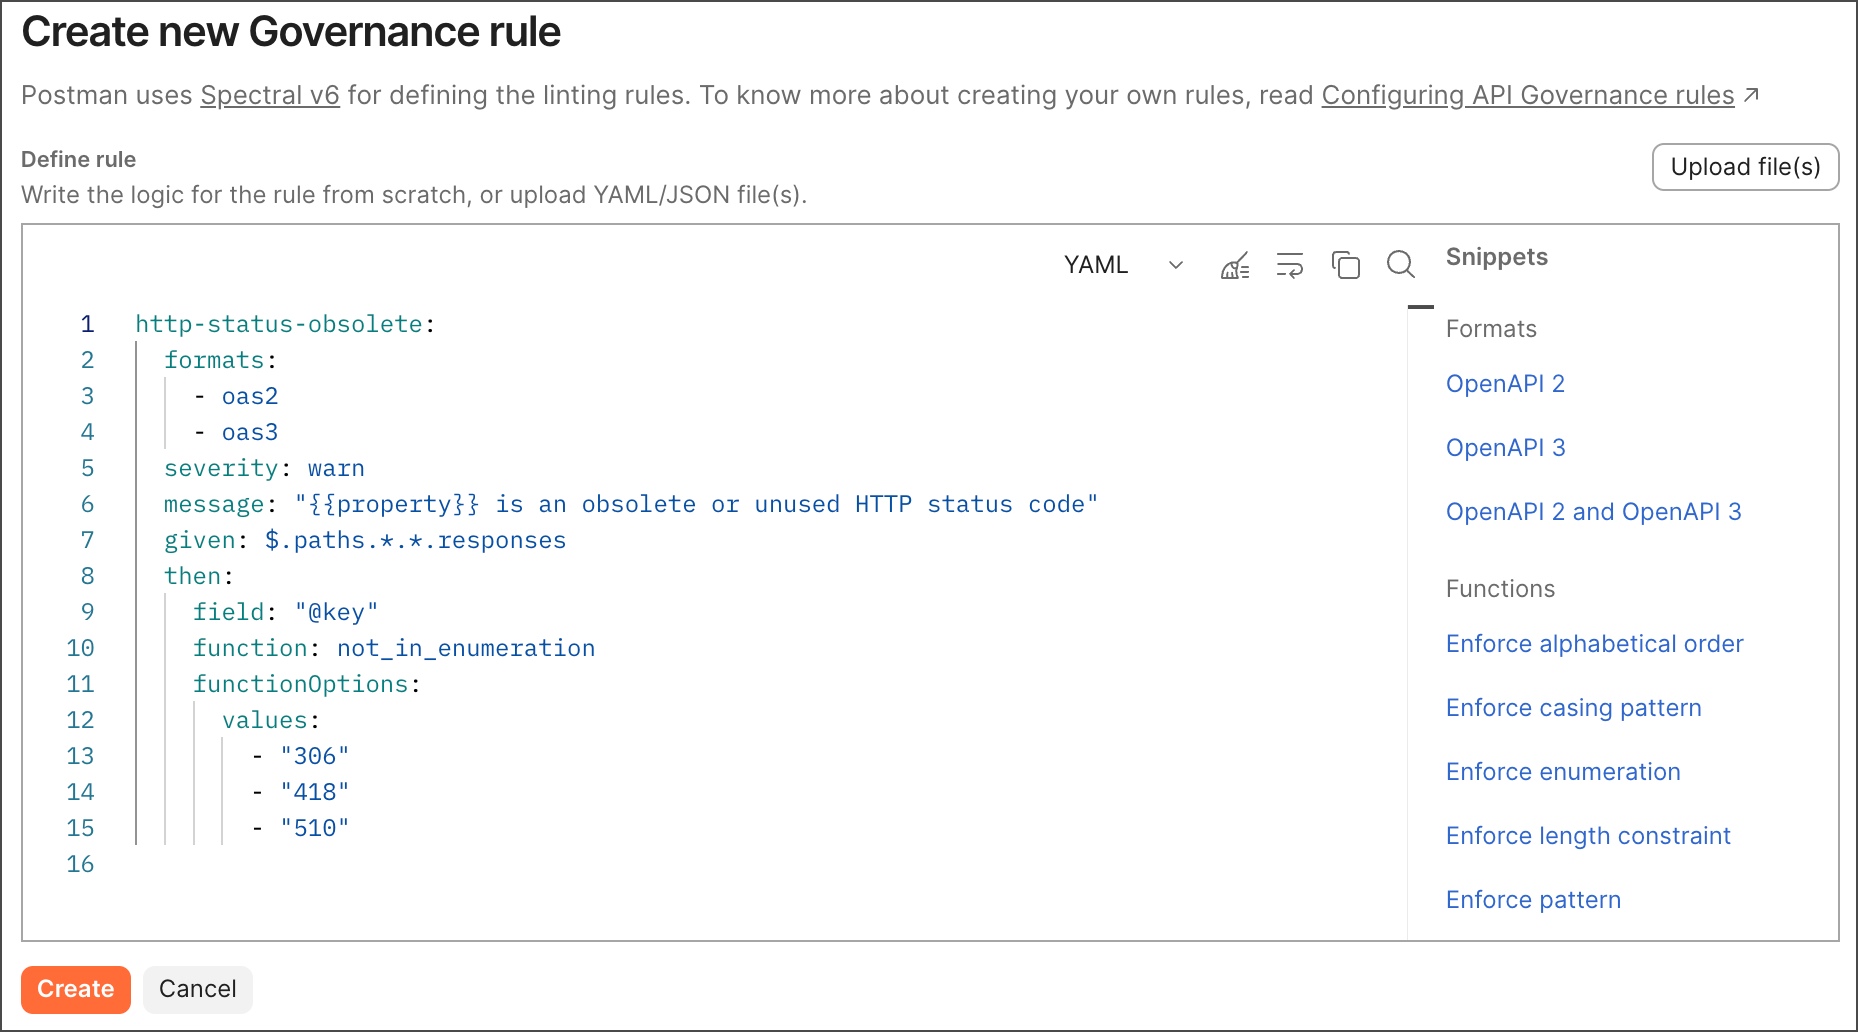Choose Enforce casing pattern snippet
1858x1032 pixels.
click(x=1573, y=708)
